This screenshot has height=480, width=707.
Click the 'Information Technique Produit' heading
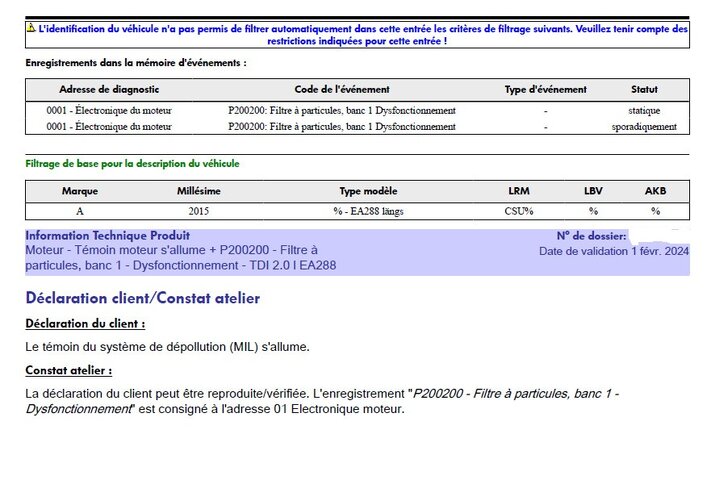tap(107, 235)
